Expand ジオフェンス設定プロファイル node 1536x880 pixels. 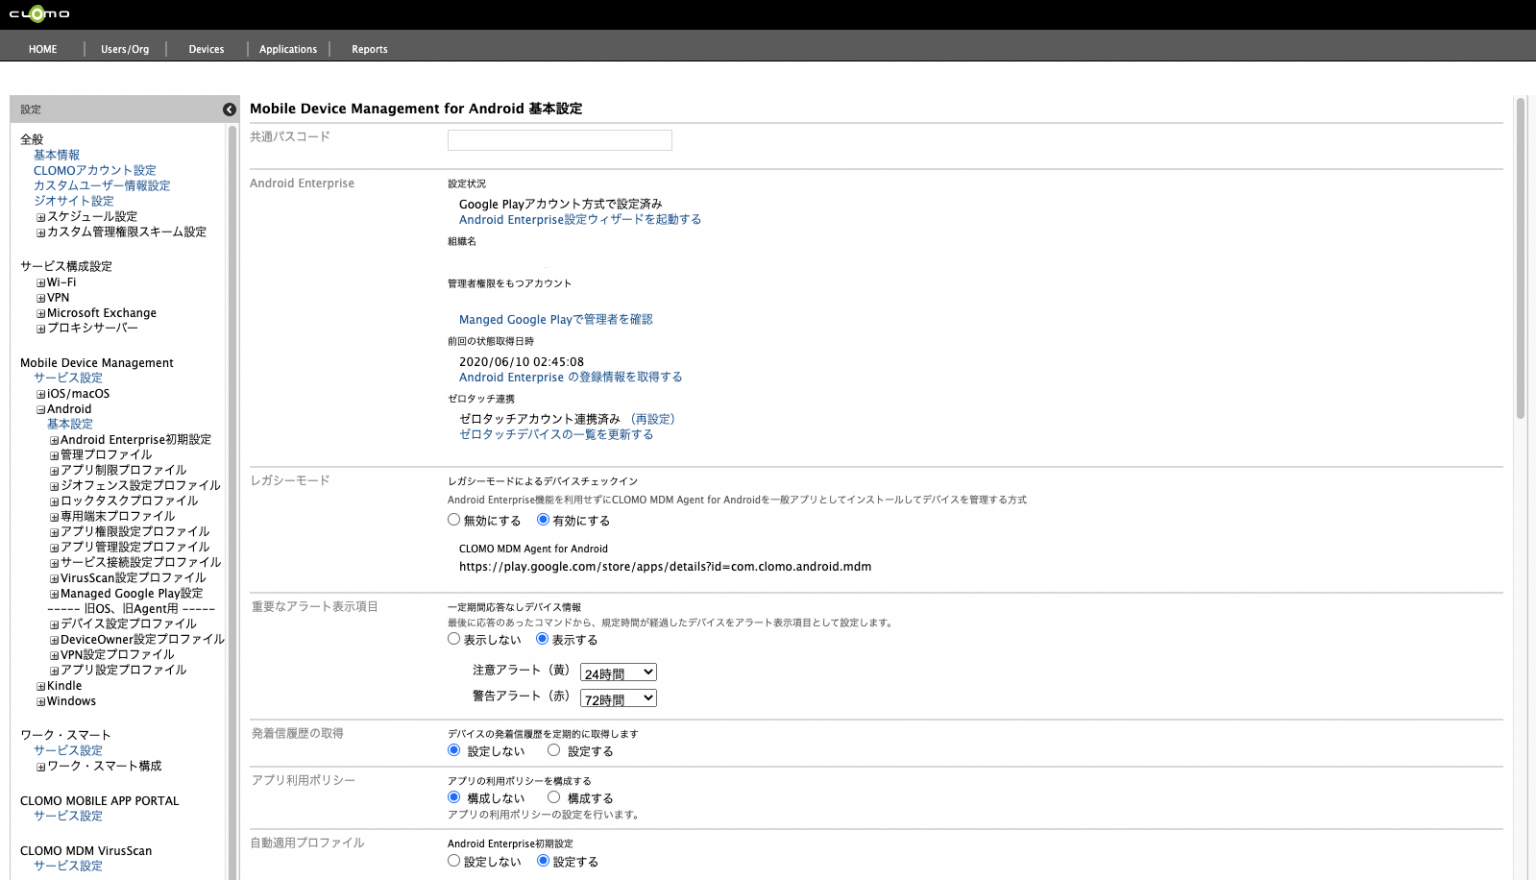54,486
